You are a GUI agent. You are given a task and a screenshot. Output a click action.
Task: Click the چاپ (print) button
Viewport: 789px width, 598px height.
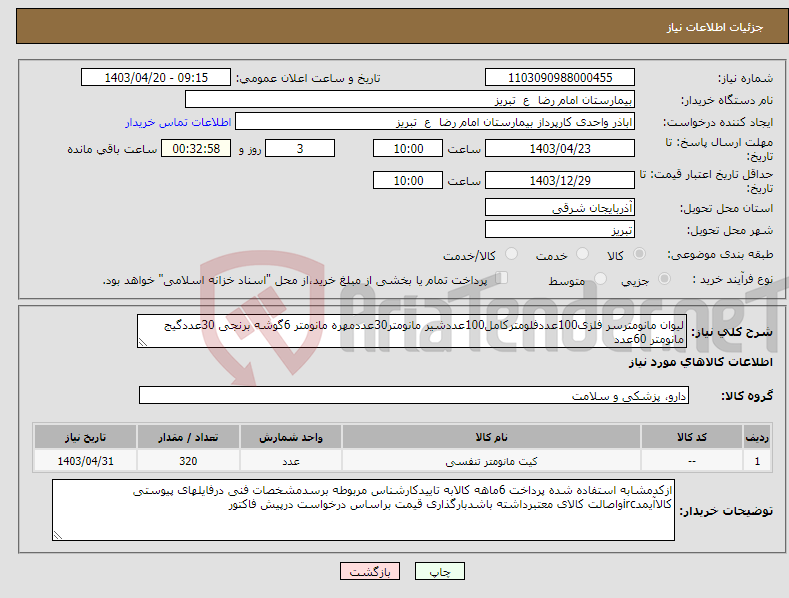coord(439,572)
